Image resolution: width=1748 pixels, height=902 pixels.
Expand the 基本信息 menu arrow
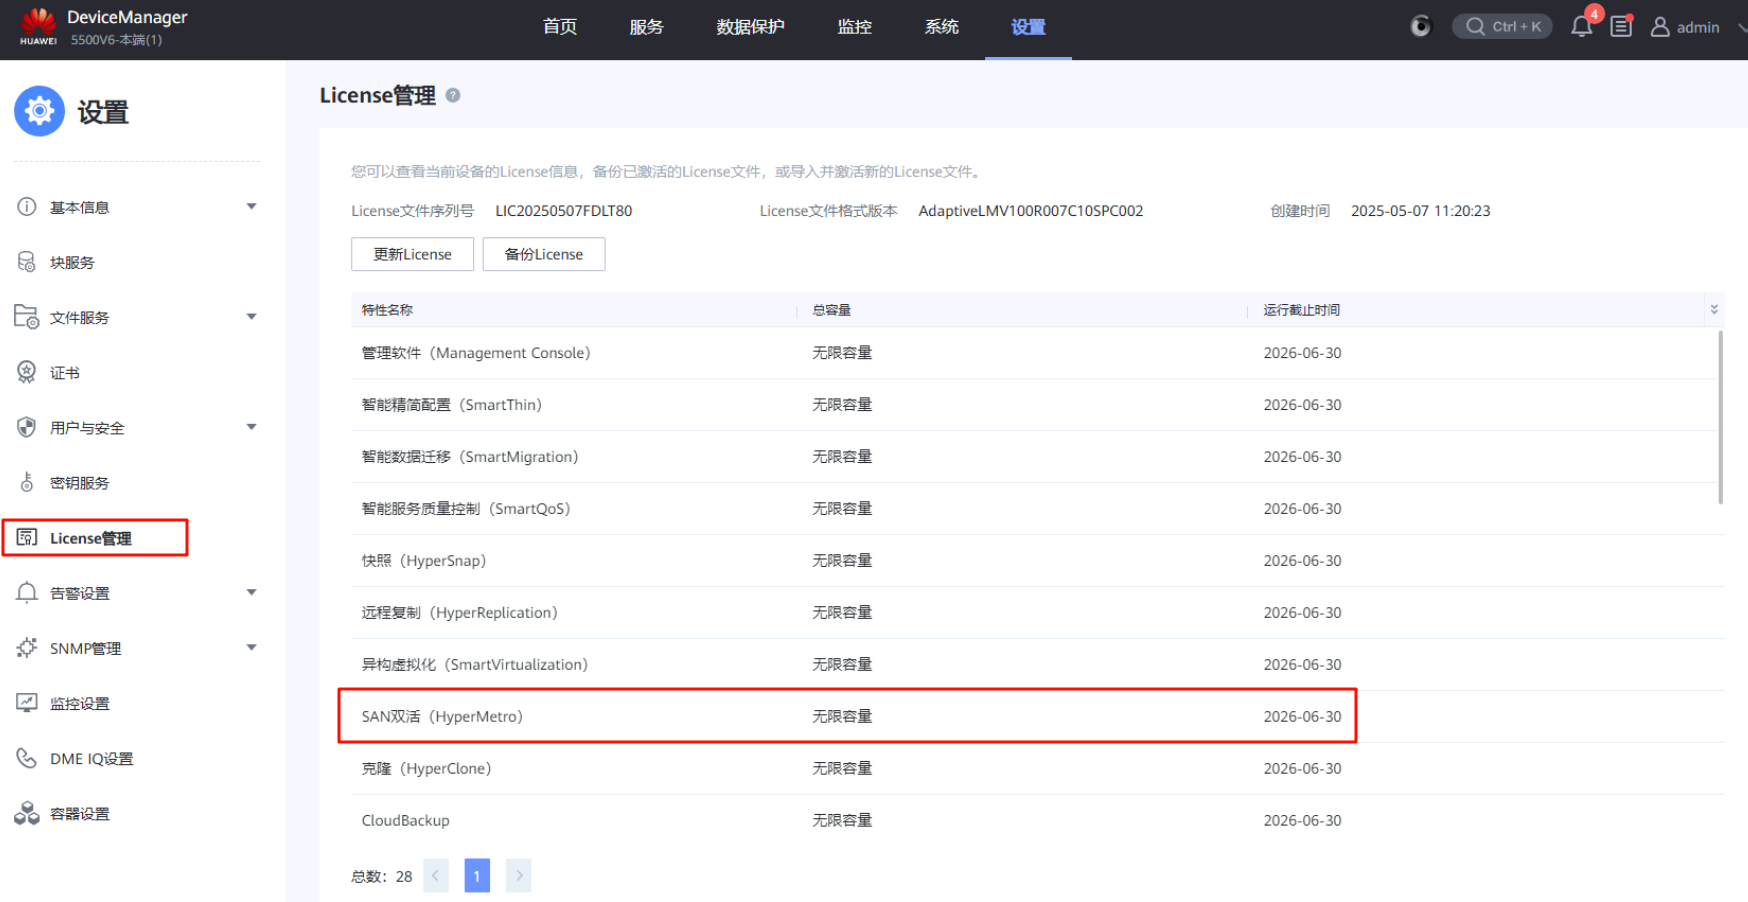252,207
